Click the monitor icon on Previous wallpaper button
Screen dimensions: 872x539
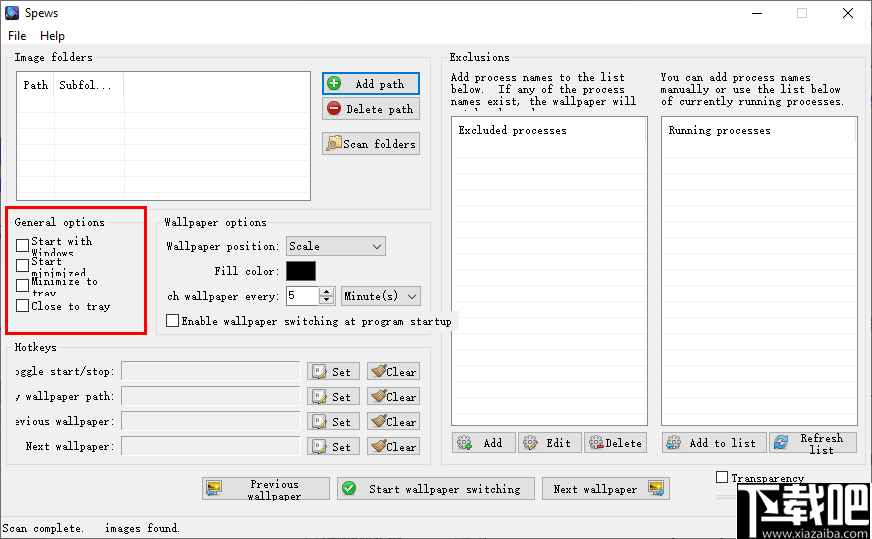pyautogui.click(x=214, y=489)
